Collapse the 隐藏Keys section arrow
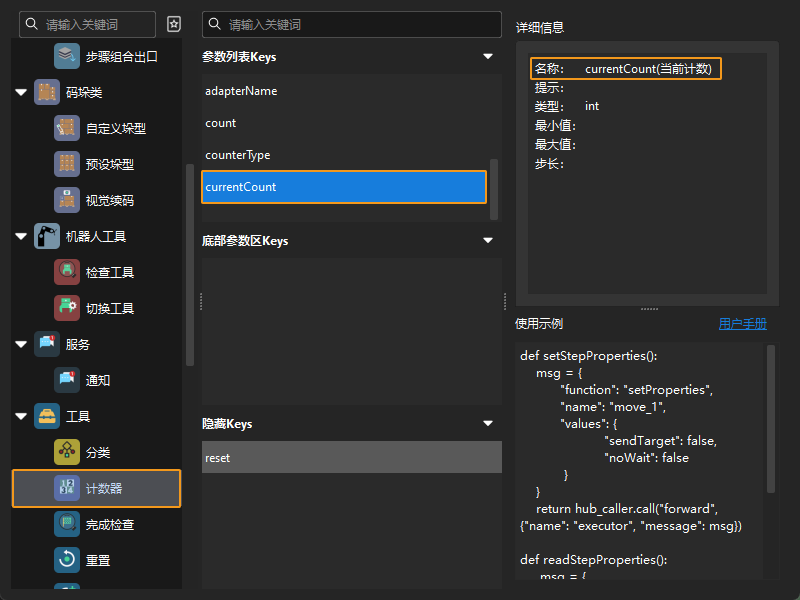The width and height of the screenshot is (800, 600). click(488, 424)
